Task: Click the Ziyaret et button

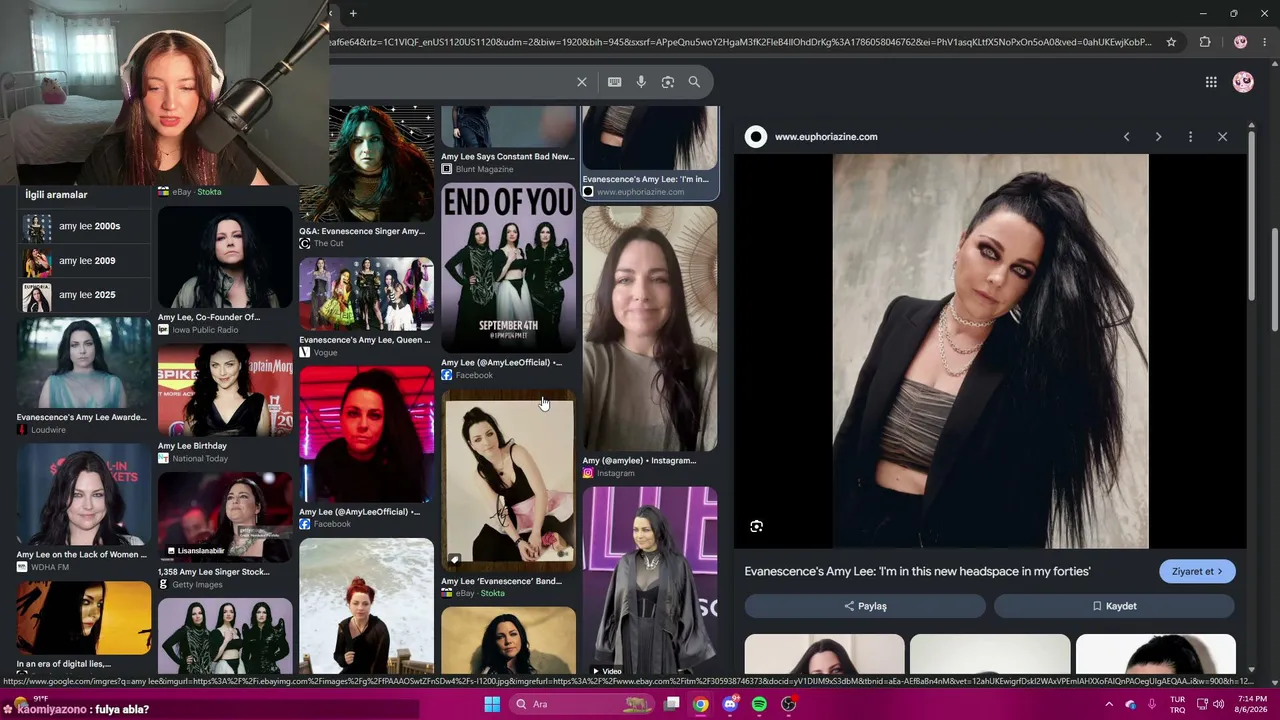Action: (1197, 571)
